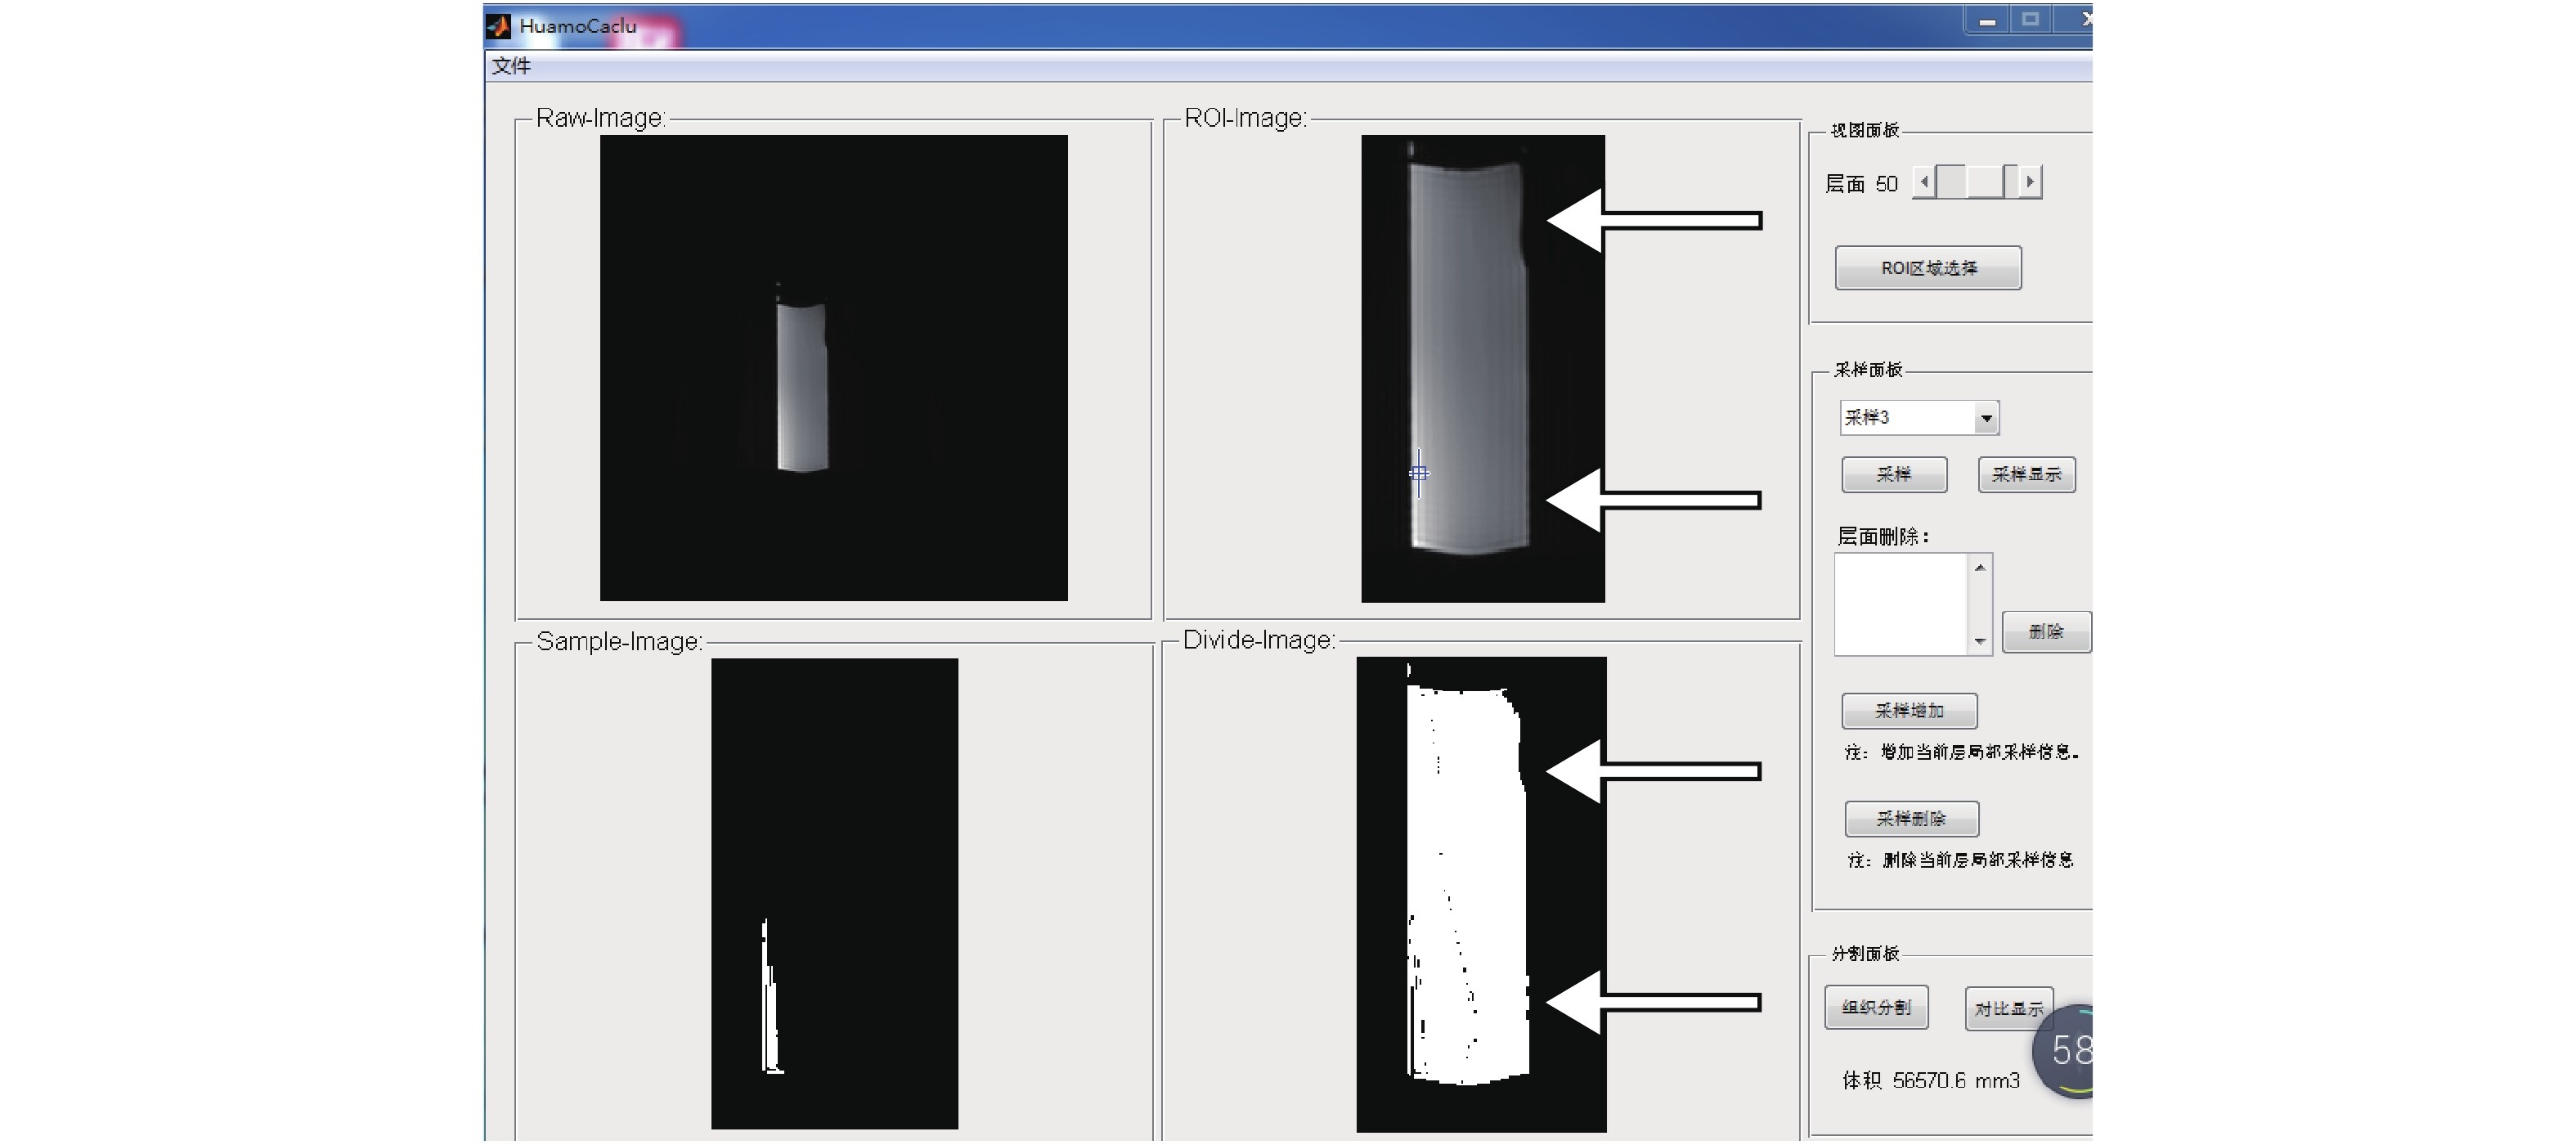Image resolution: width=2576 pixels, height=1145 pixels.
Task: Click the Raw-Image preview
Action: pyautogui.click(x=833, y=368)
